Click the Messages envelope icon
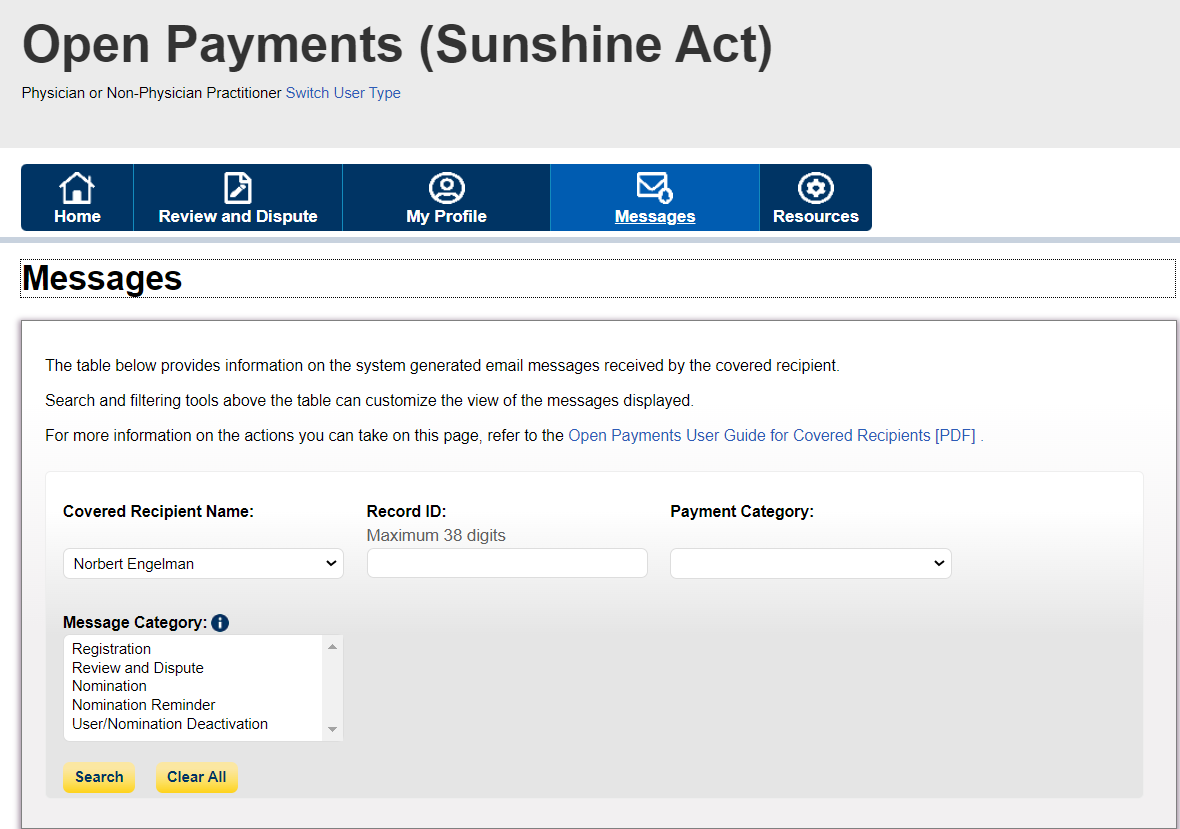 click(x=654, y=187)
